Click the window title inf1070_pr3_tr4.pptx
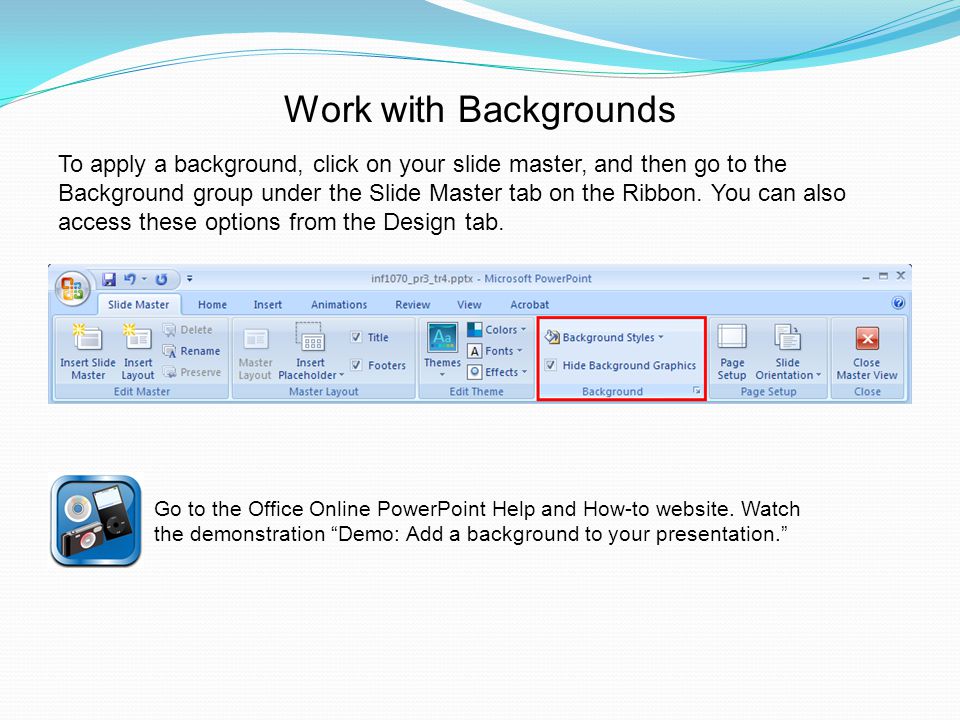Screen dimensions: 960x720 coord(422,279)
